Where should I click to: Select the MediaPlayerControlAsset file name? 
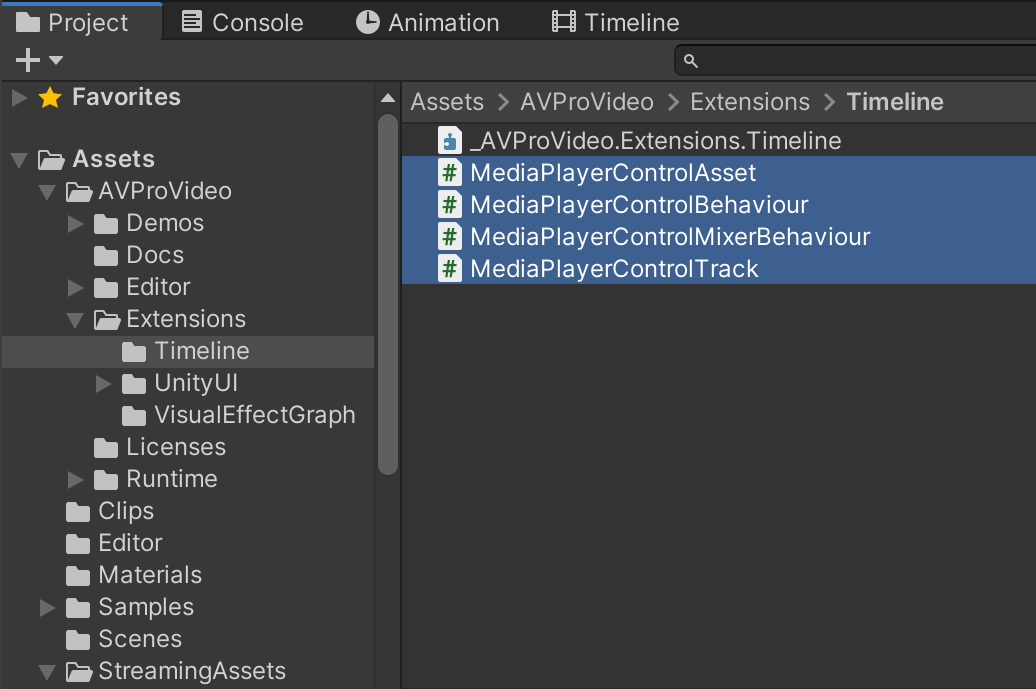[613, 173]
